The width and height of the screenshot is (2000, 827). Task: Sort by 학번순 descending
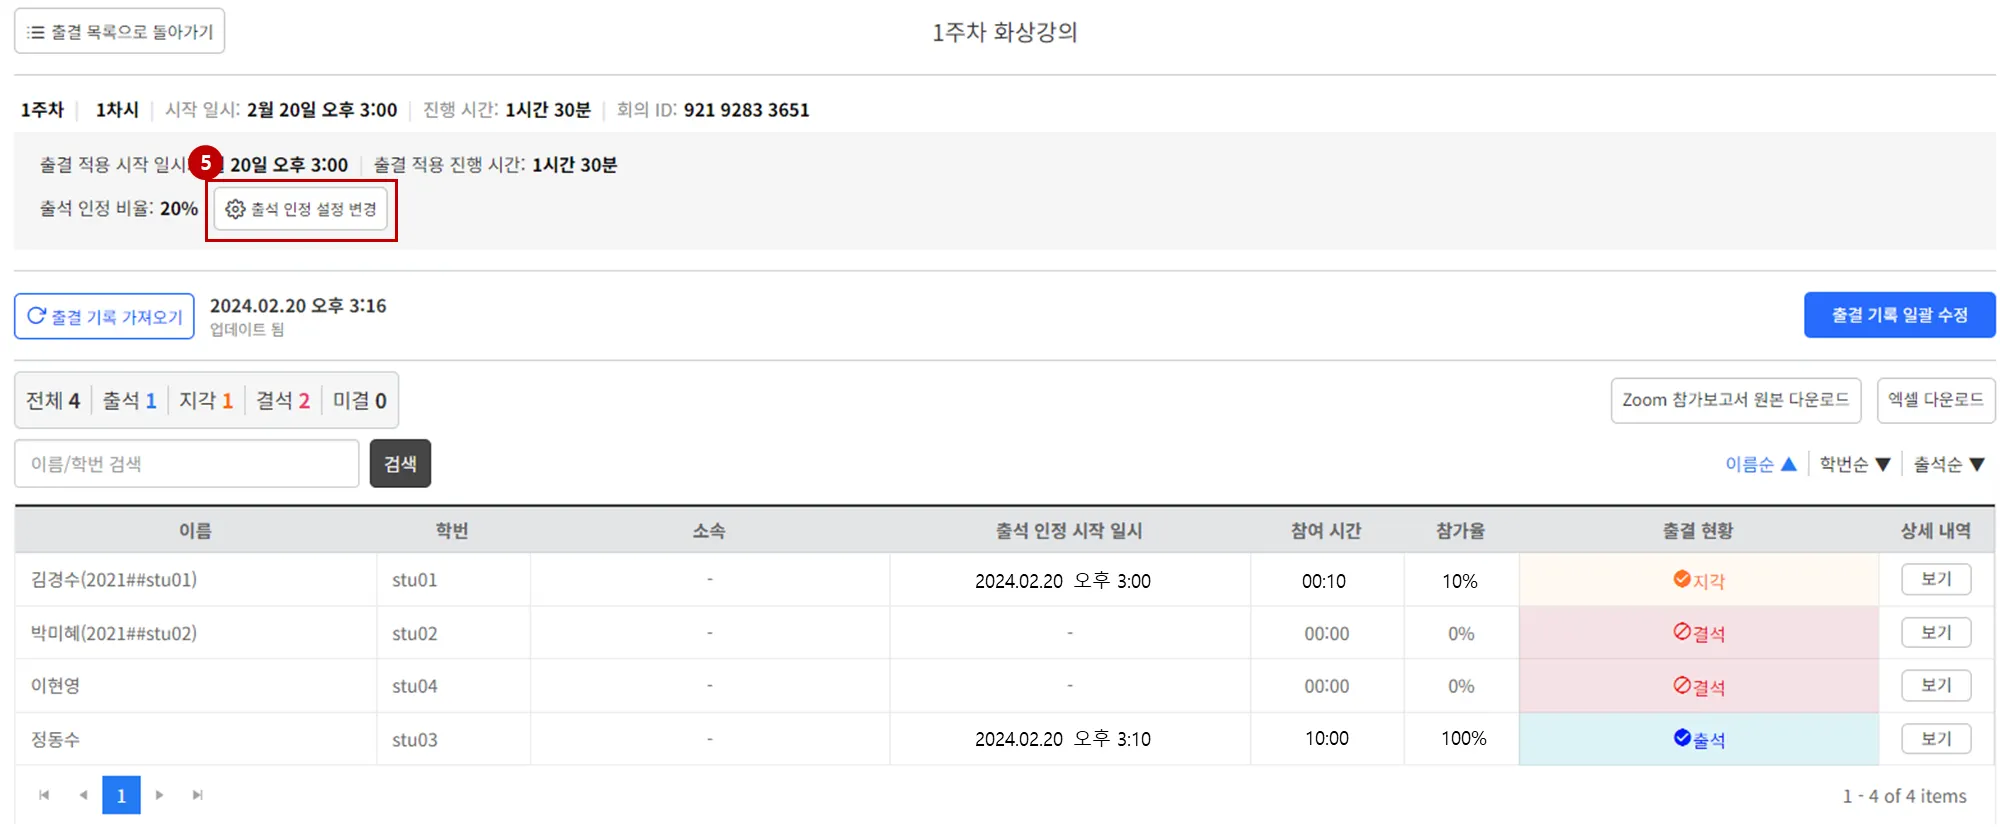pos(1854,464)
